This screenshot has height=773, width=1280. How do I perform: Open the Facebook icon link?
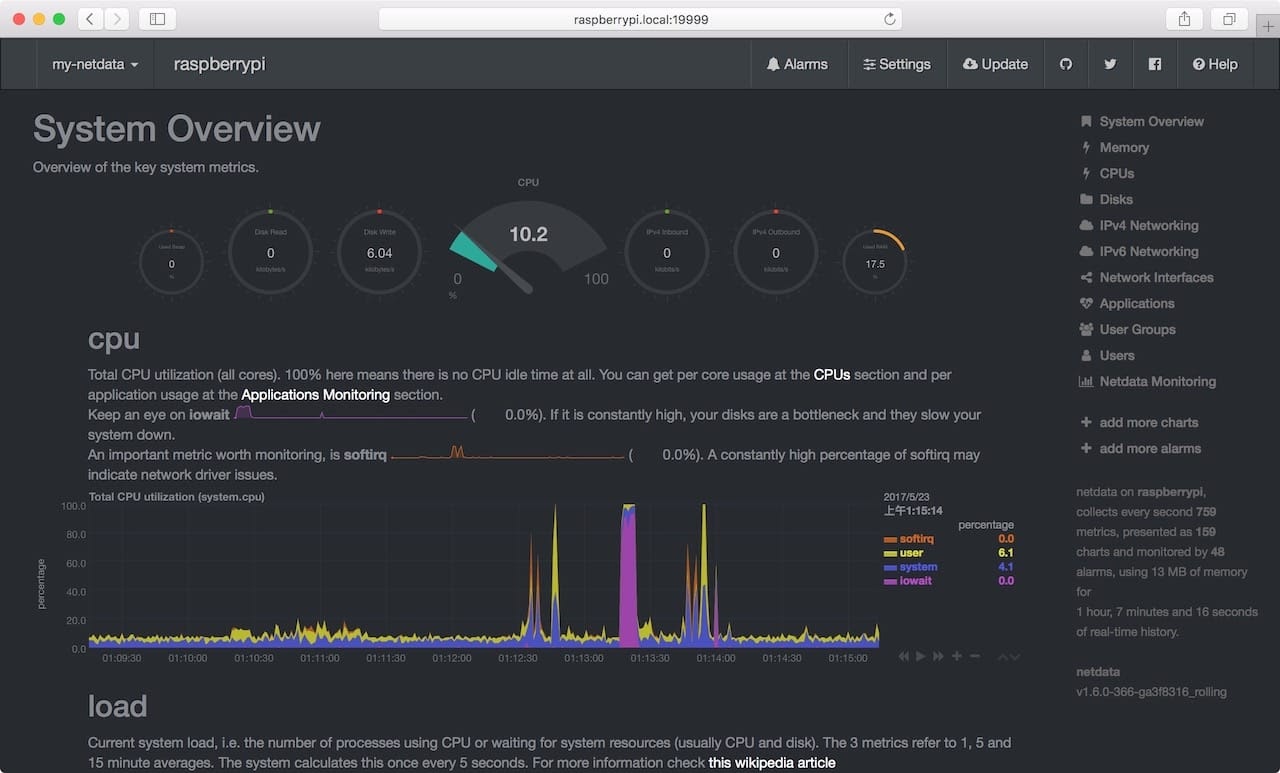pos(1155,64)
